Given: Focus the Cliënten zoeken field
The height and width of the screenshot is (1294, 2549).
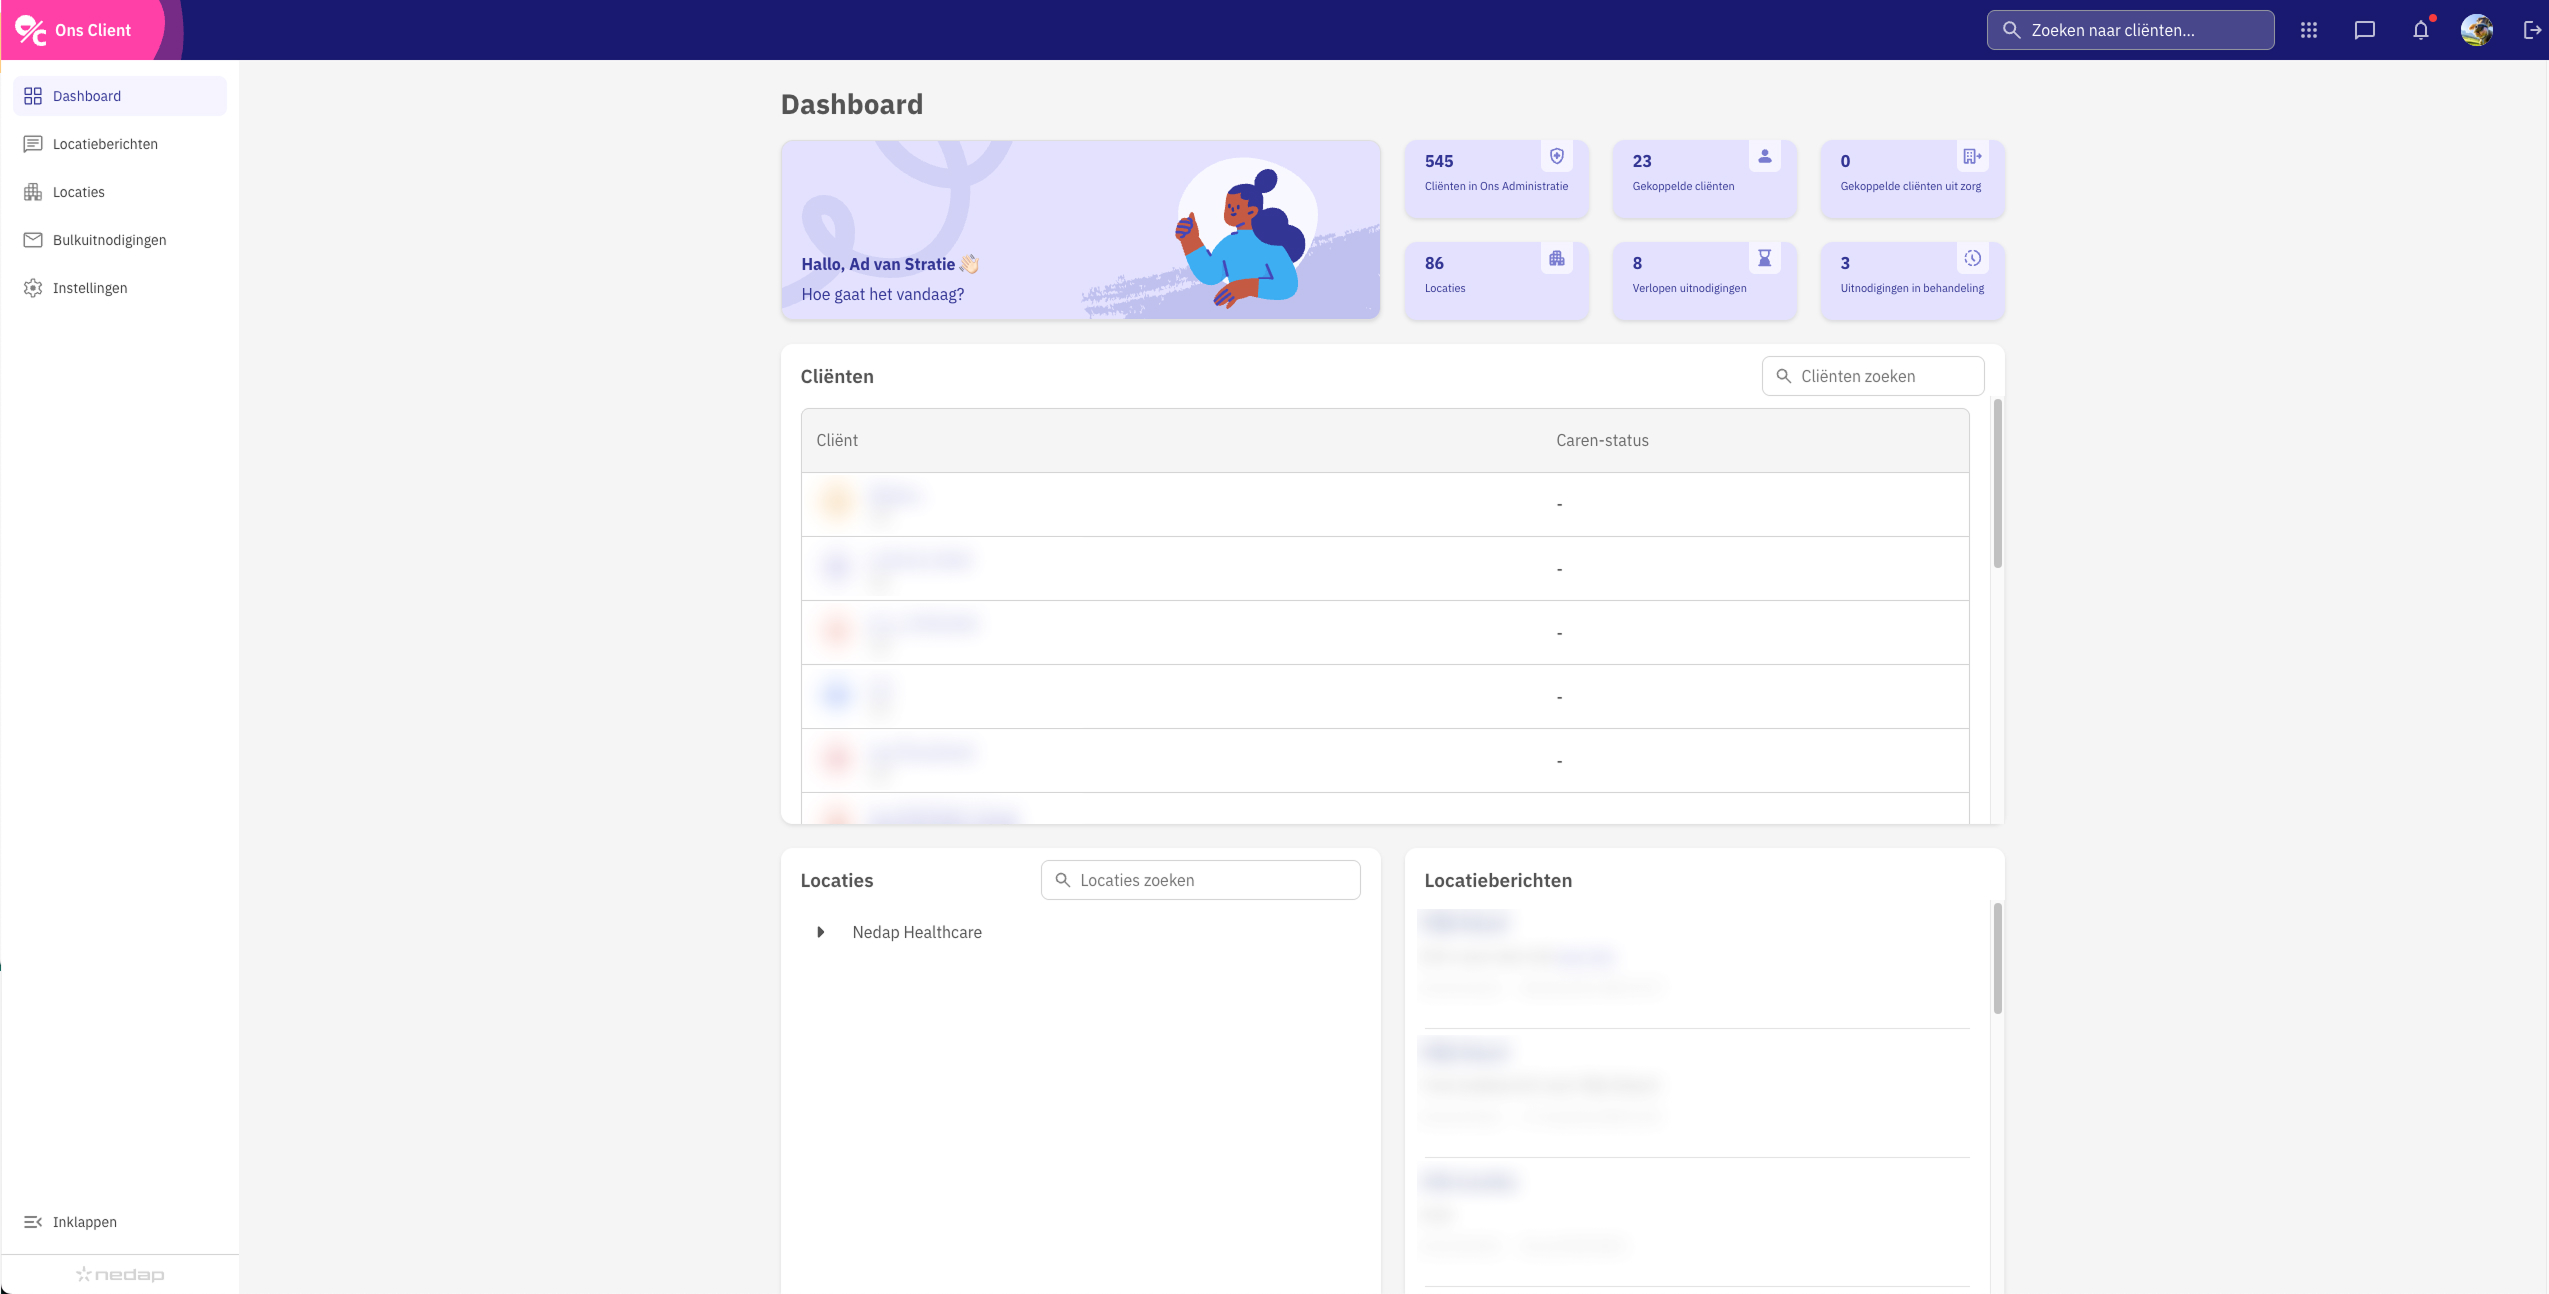Looking at the screenshot, I should [x=1872, y=376].
